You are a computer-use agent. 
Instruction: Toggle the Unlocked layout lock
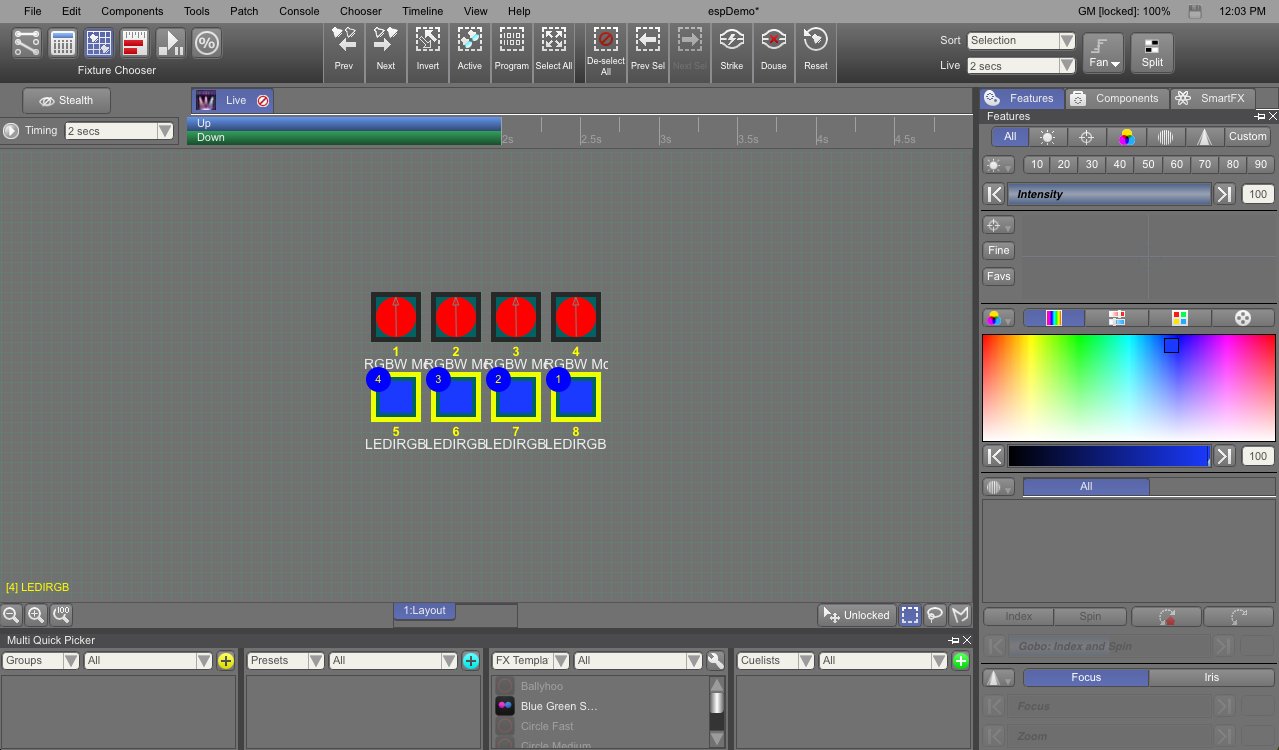tap(856, 615)
